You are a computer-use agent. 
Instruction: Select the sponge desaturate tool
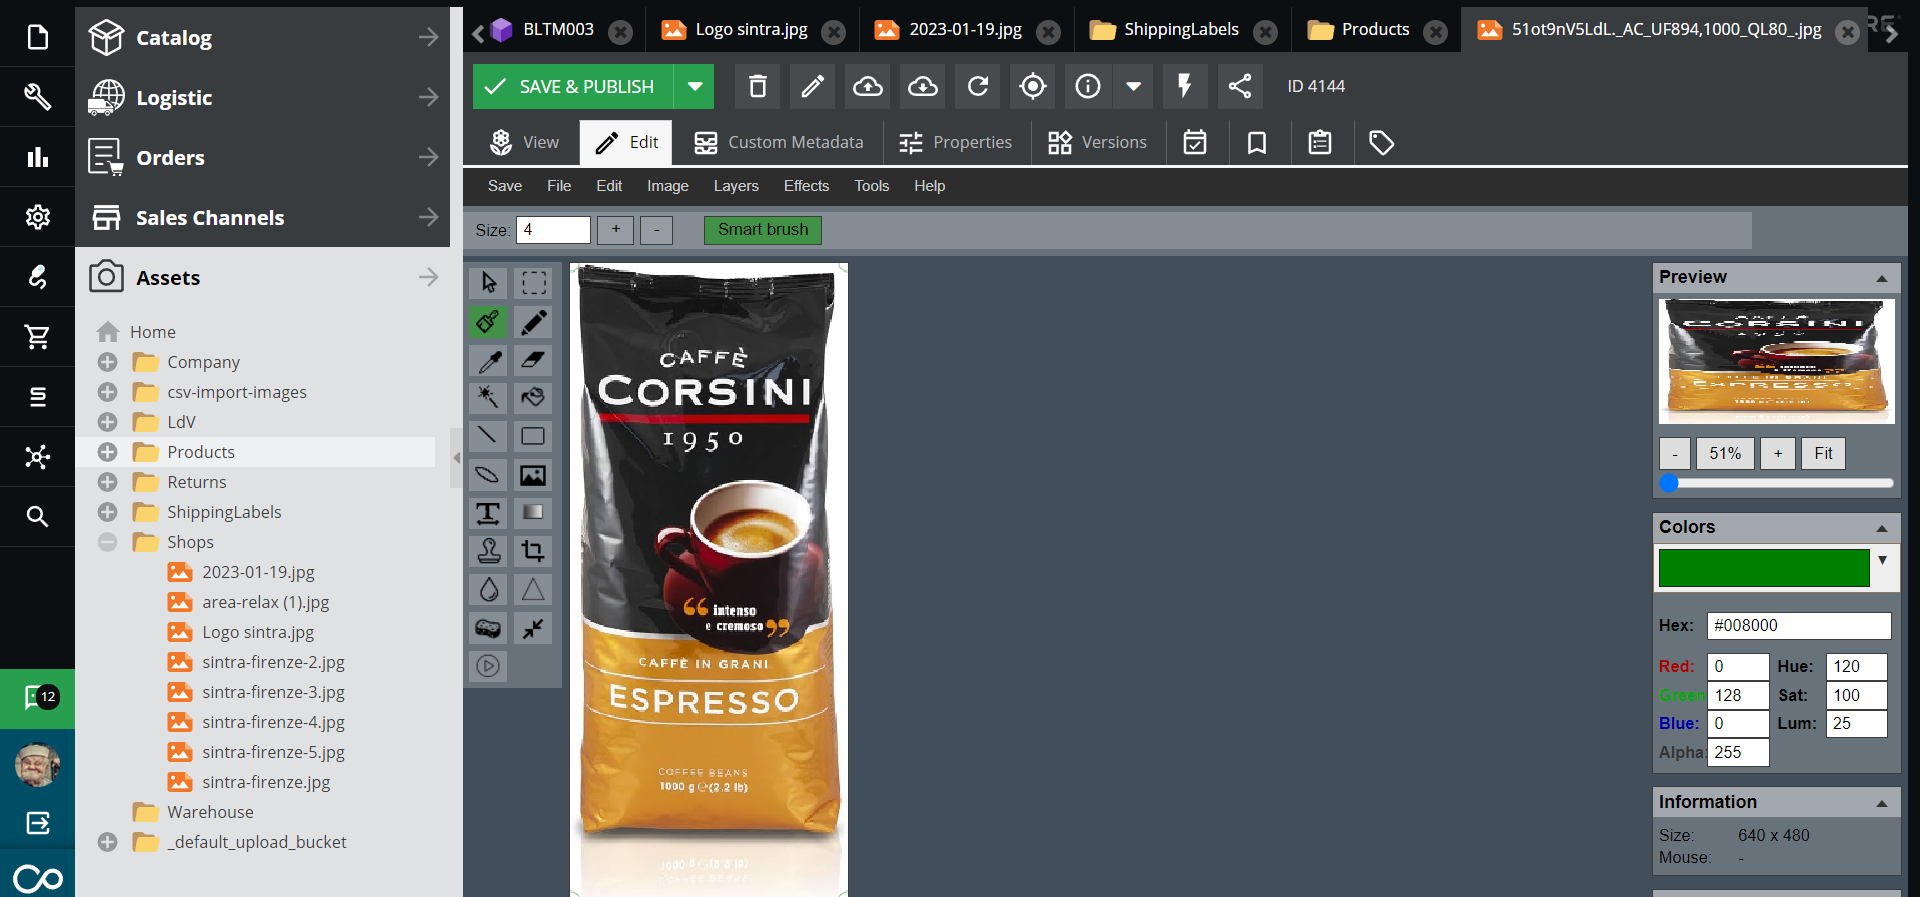click(x=488, y=628)
